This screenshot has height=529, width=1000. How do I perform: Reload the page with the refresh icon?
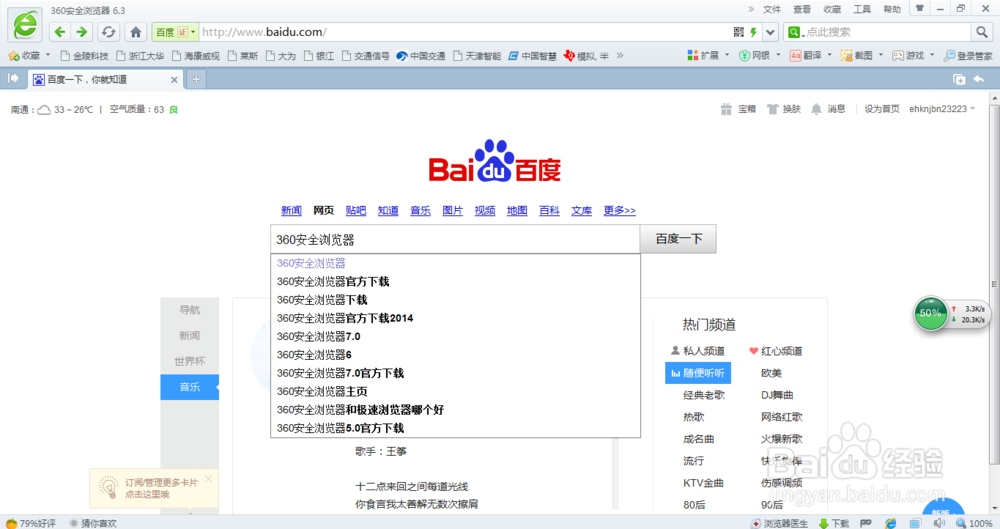pos(109,32)
